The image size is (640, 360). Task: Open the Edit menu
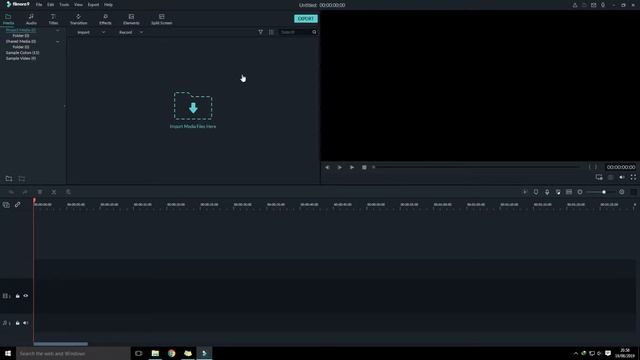pos(51,5)
